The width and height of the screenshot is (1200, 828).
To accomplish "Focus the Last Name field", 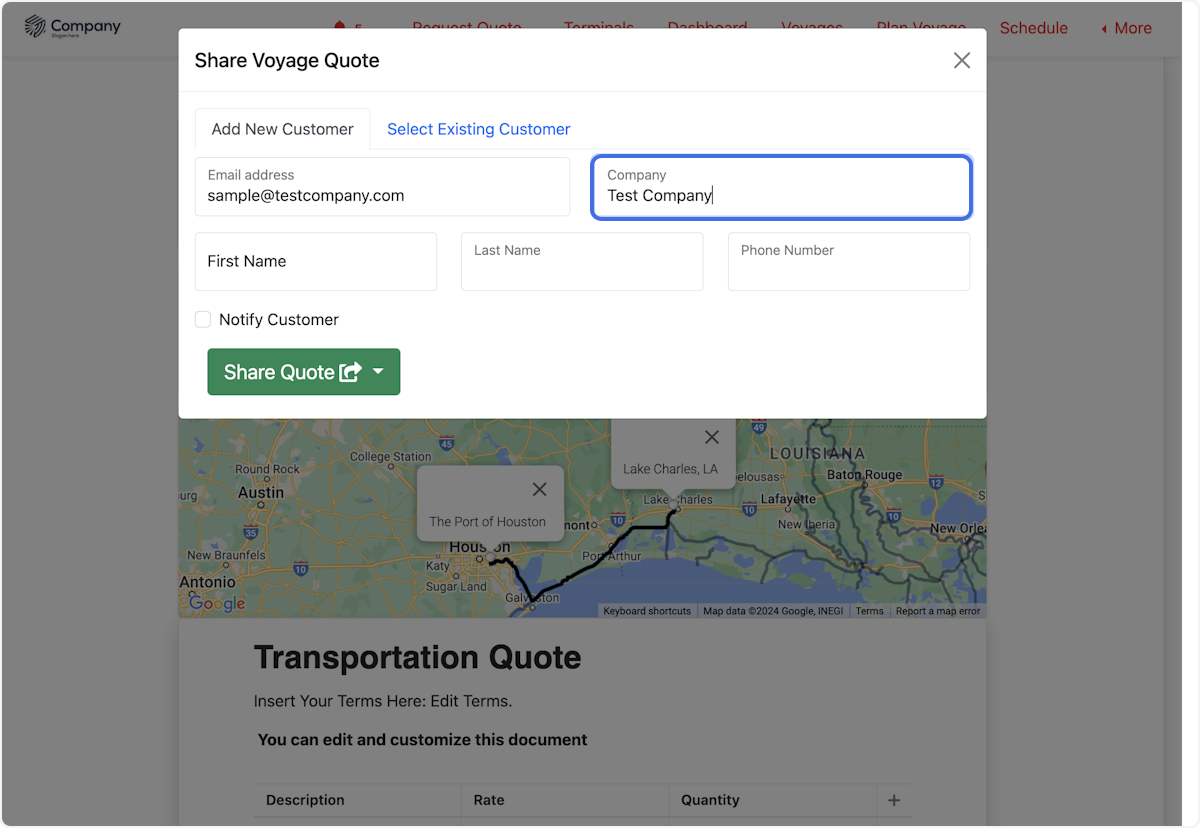I will click(x=582, y=262).
